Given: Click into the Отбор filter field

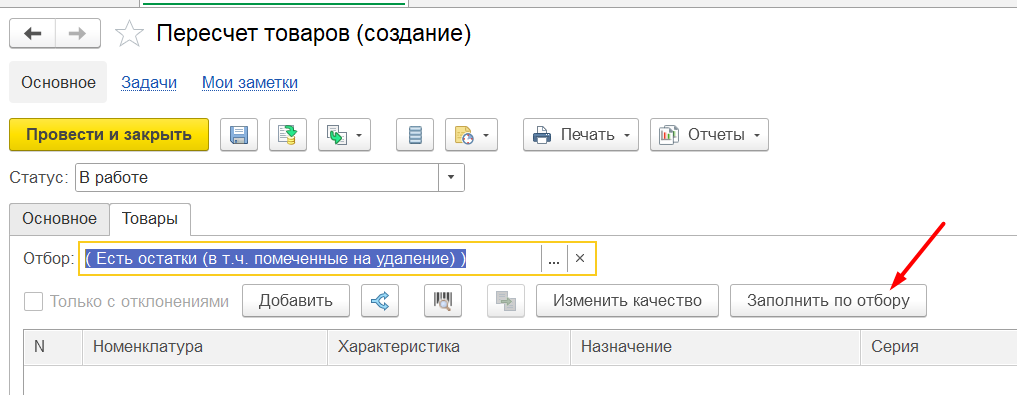Looking at the screenshot, I should [310, 259].
